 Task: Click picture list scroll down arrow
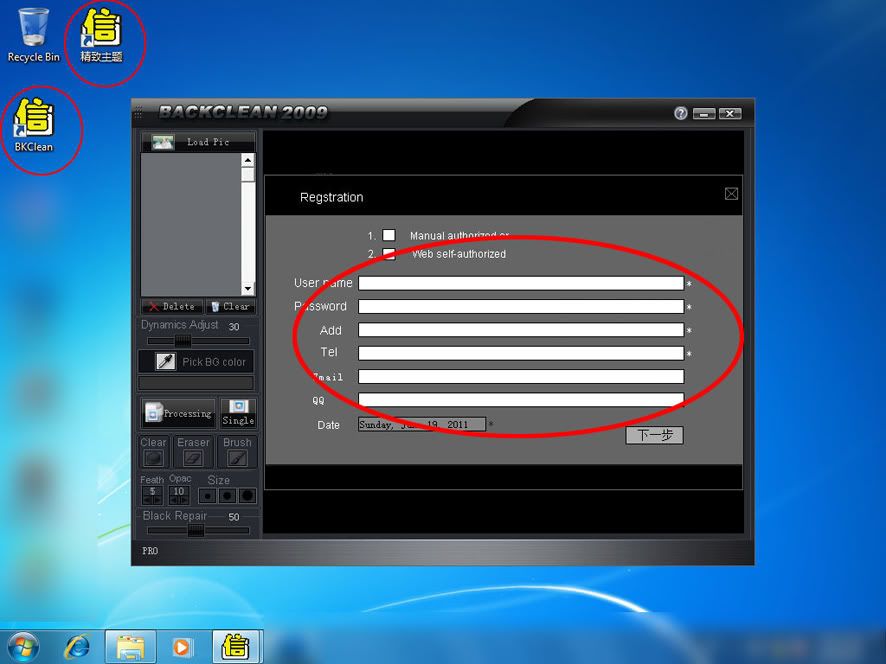click(247, 289)
